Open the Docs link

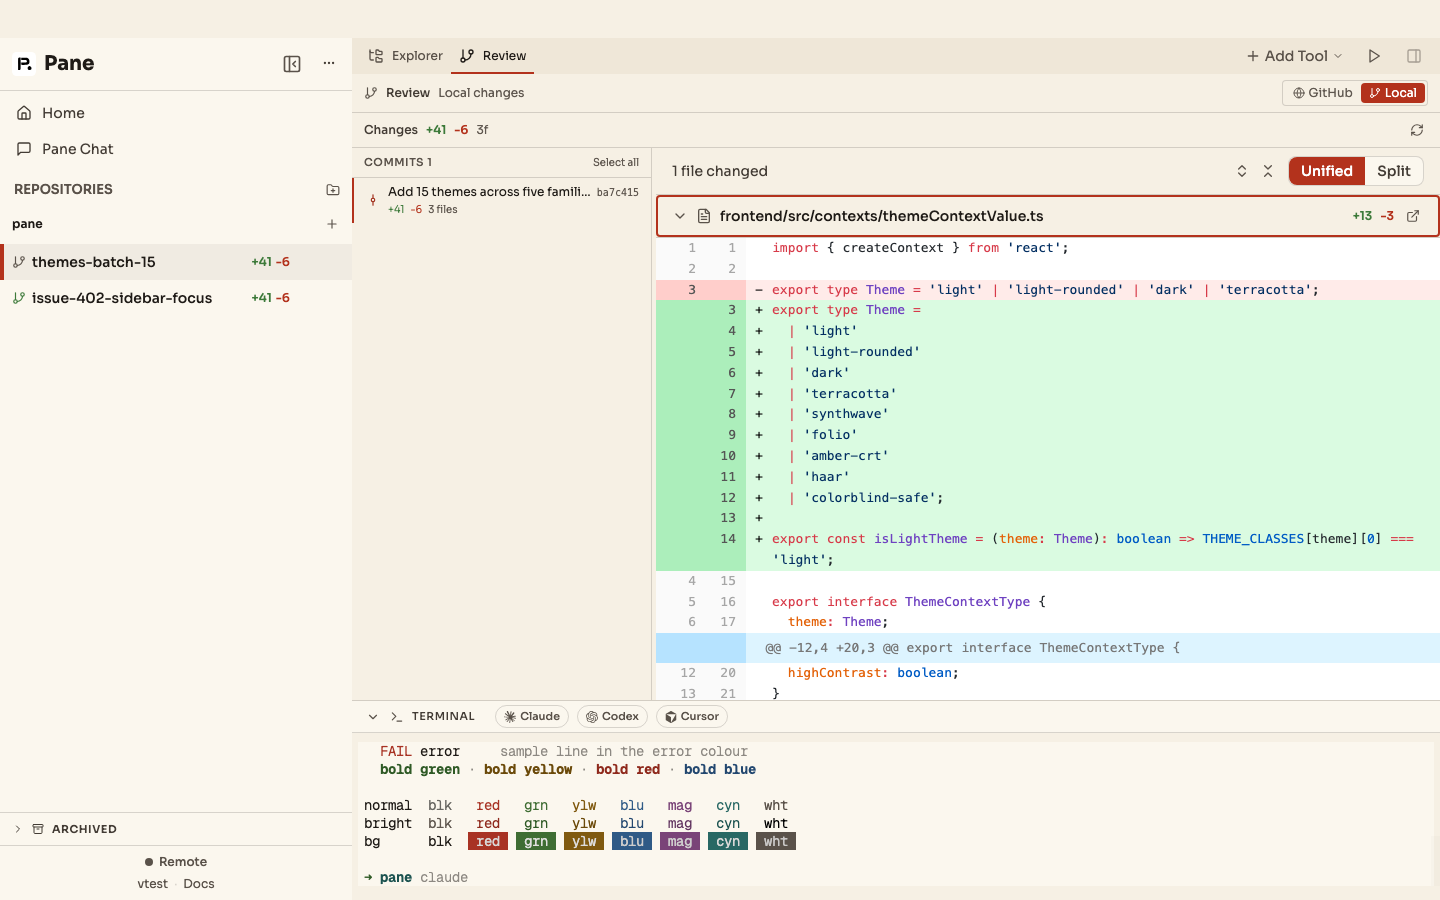(x=199, y=884)
